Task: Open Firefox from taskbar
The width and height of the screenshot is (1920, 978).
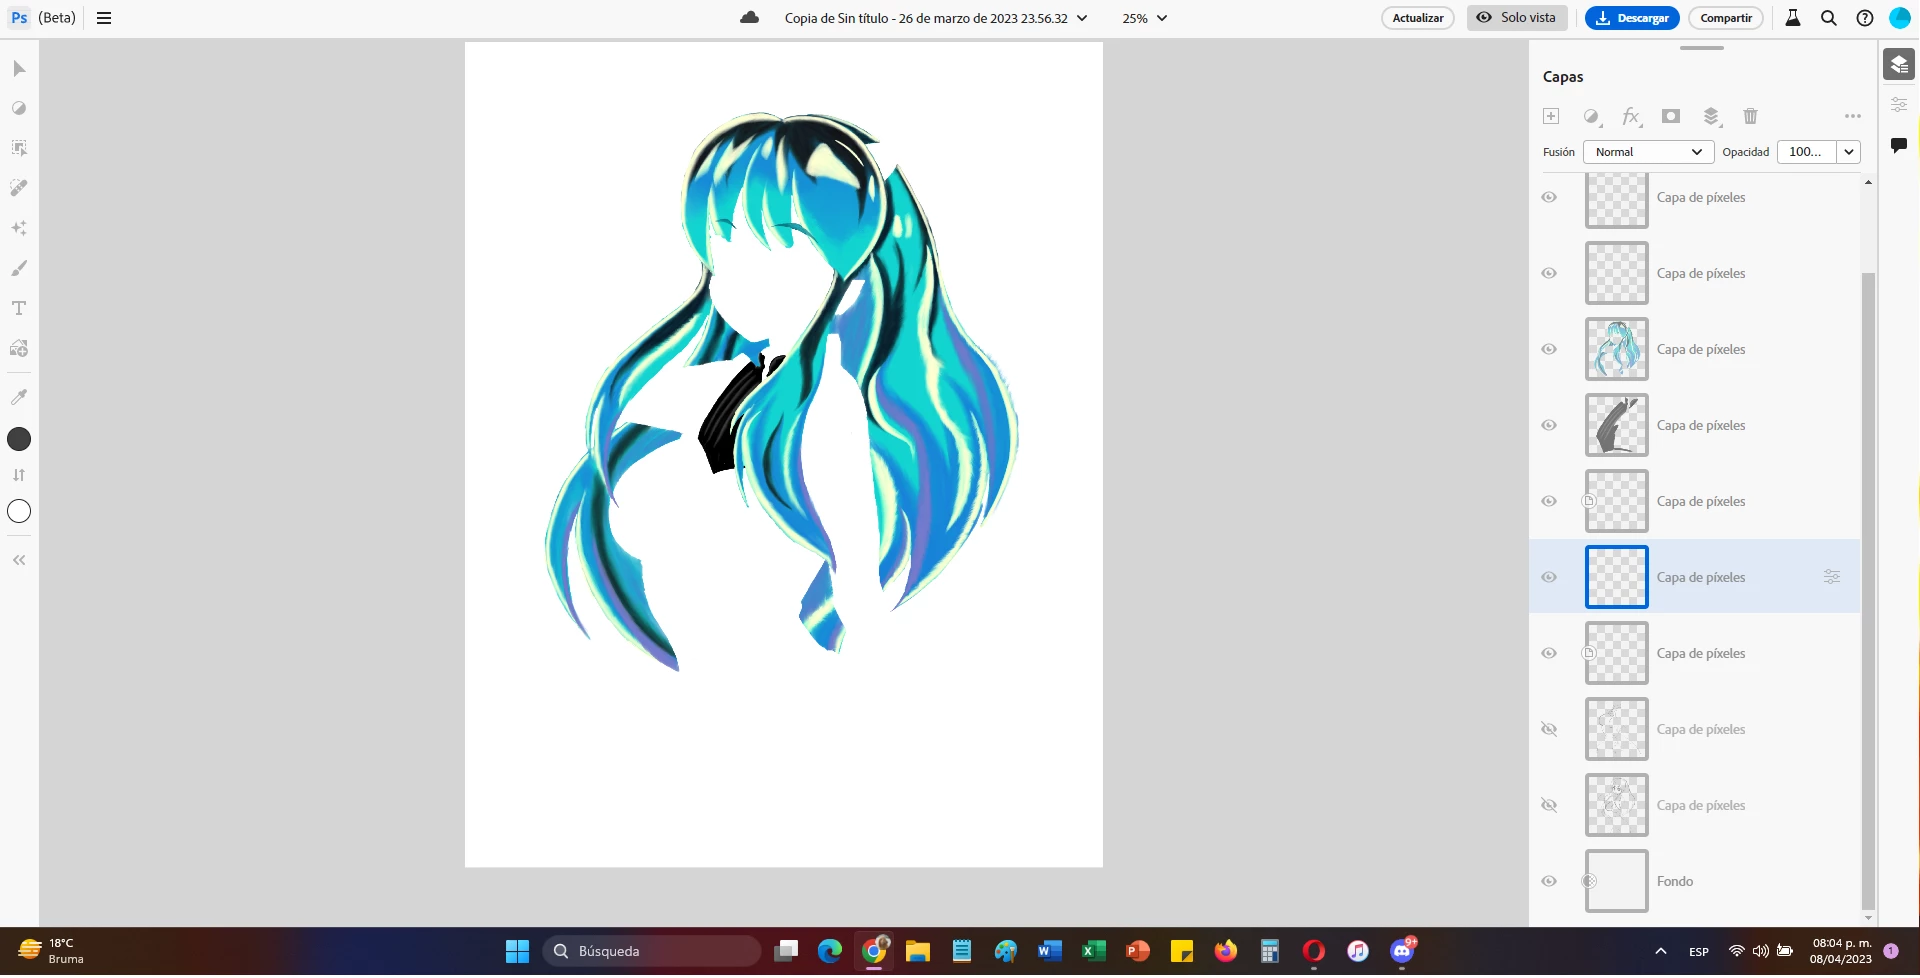Action: click(x=1226, y=951)
